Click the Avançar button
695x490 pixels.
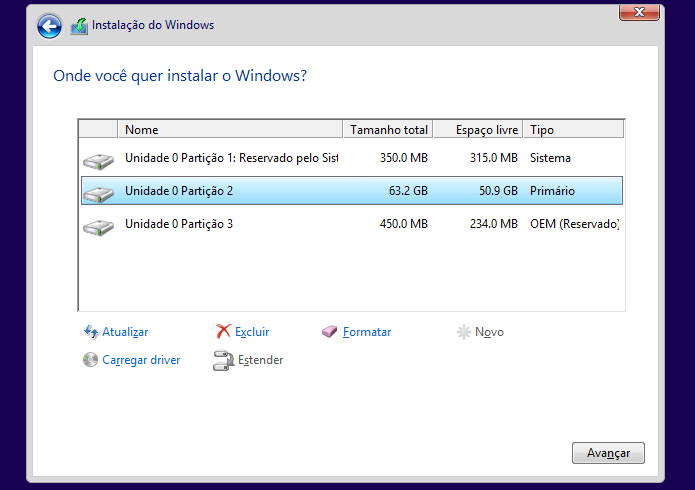(x=608, y=453)
